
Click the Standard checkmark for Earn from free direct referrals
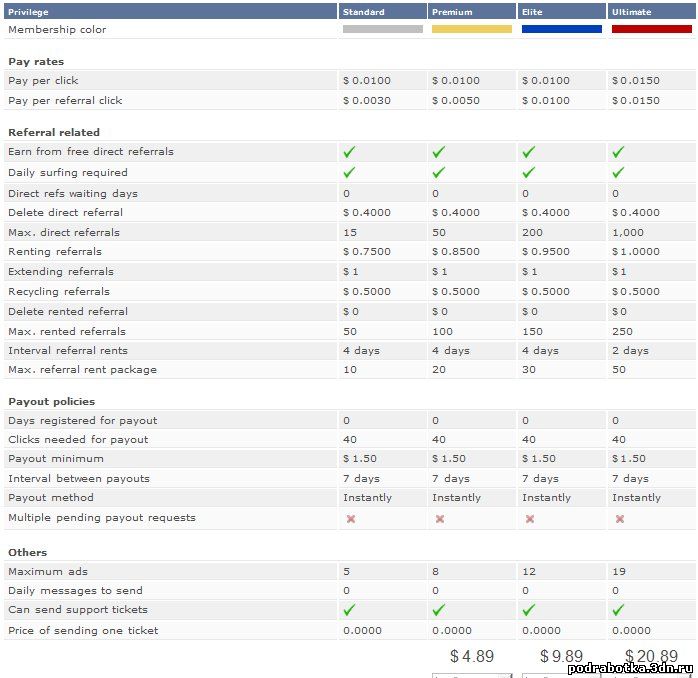click(x=349, y=152)
